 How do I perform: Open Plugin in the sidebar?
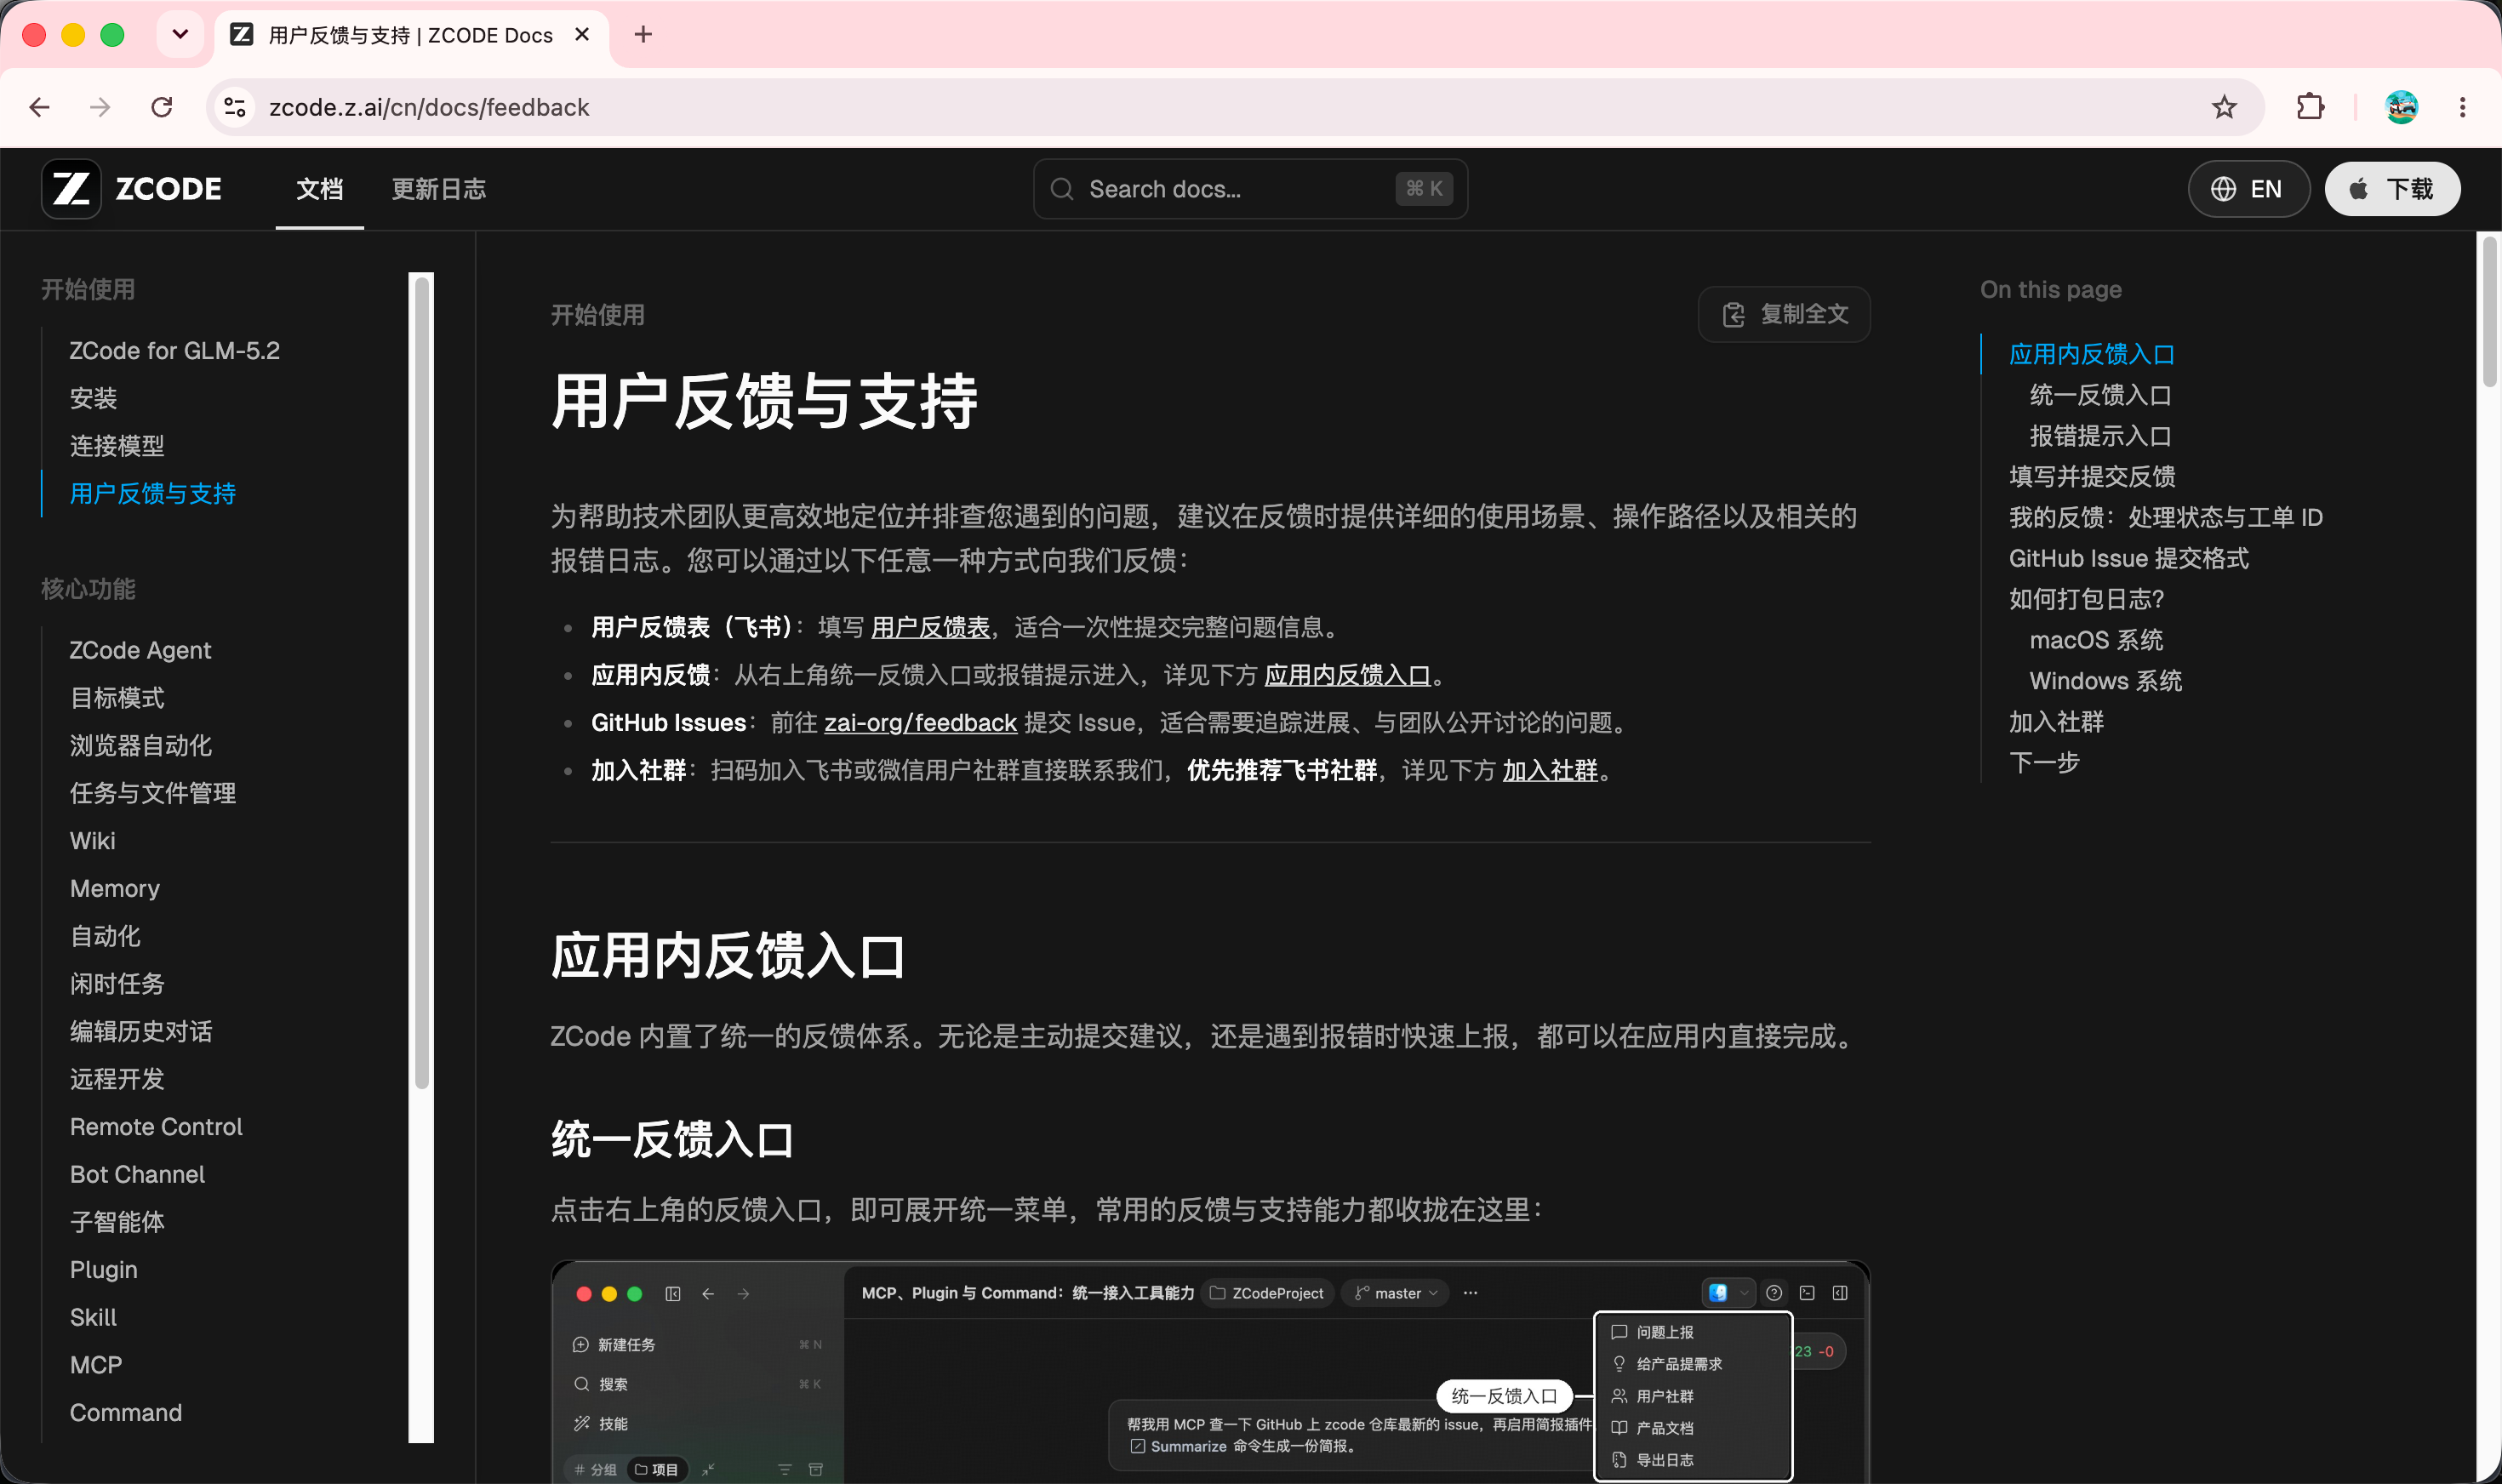tap(104, 1270)
